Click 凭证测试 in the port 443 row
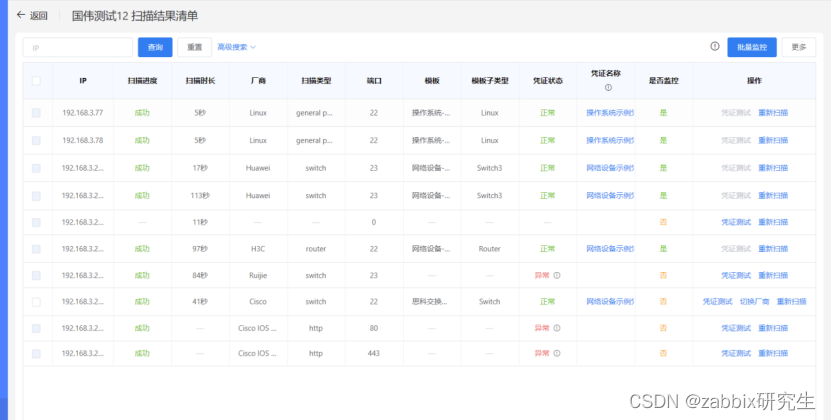This screenshot has height=420, width=831. point(736,353)
